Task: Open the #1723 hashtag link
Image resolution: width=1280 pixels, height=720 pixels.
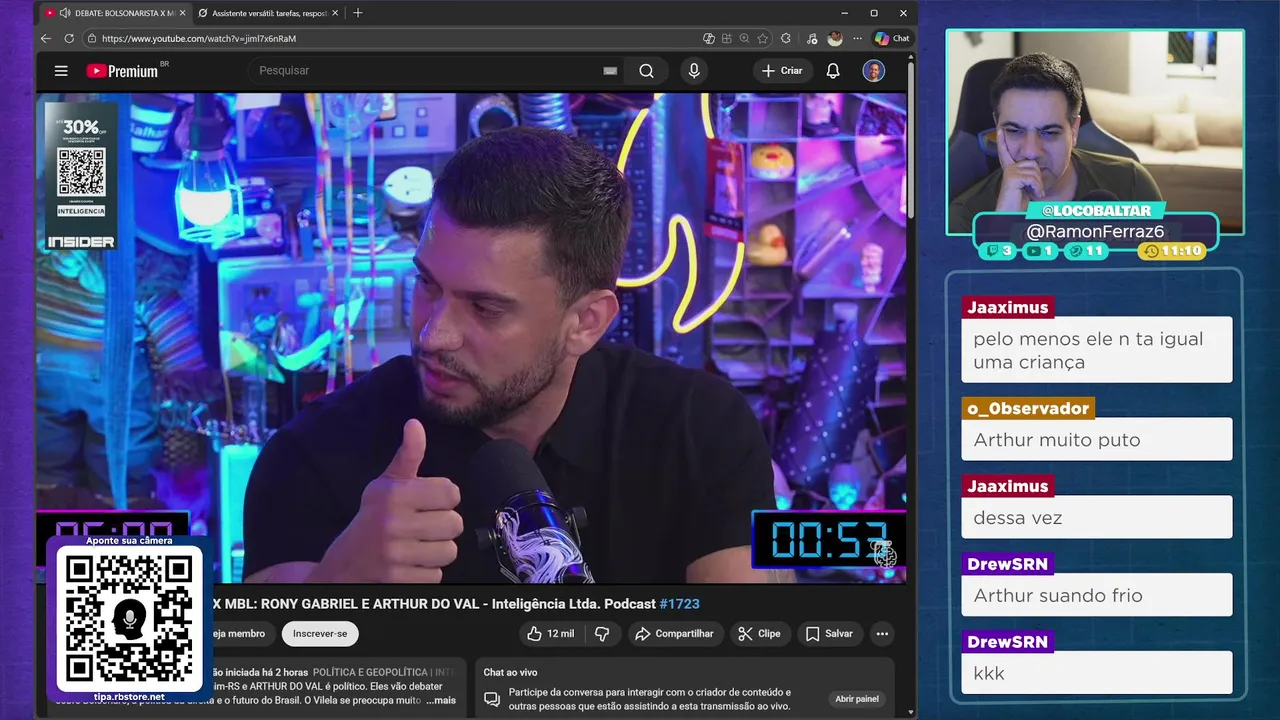Action: [680, 604]
